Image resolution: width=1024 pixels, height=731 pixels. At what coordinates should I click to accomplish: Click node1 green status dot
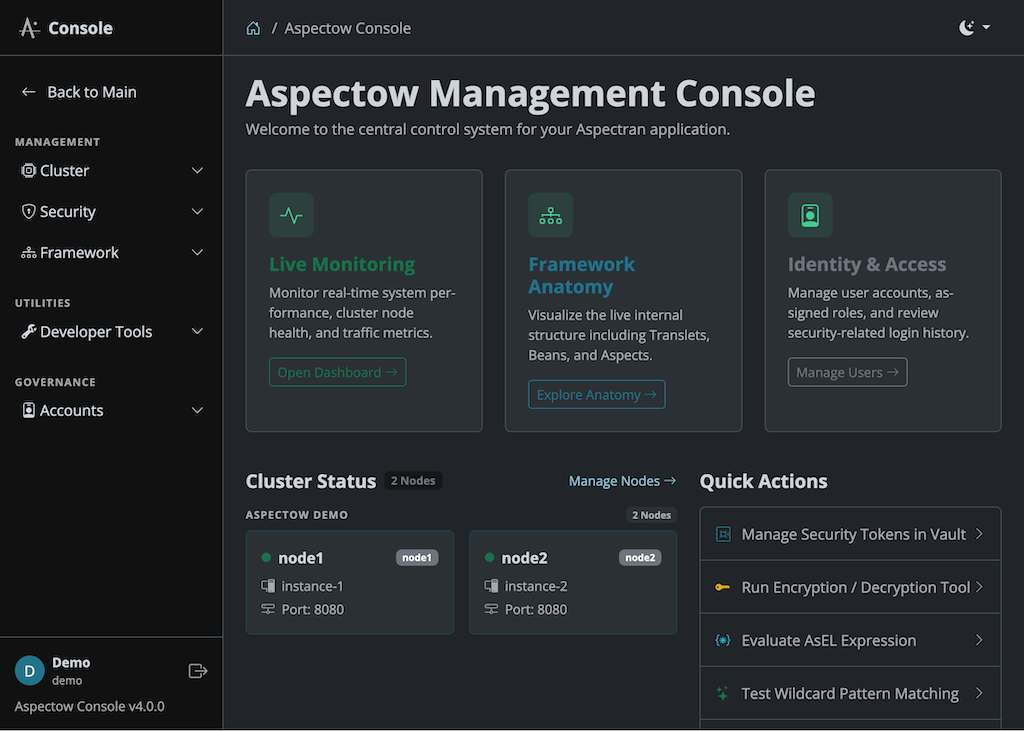click(266, 558)
